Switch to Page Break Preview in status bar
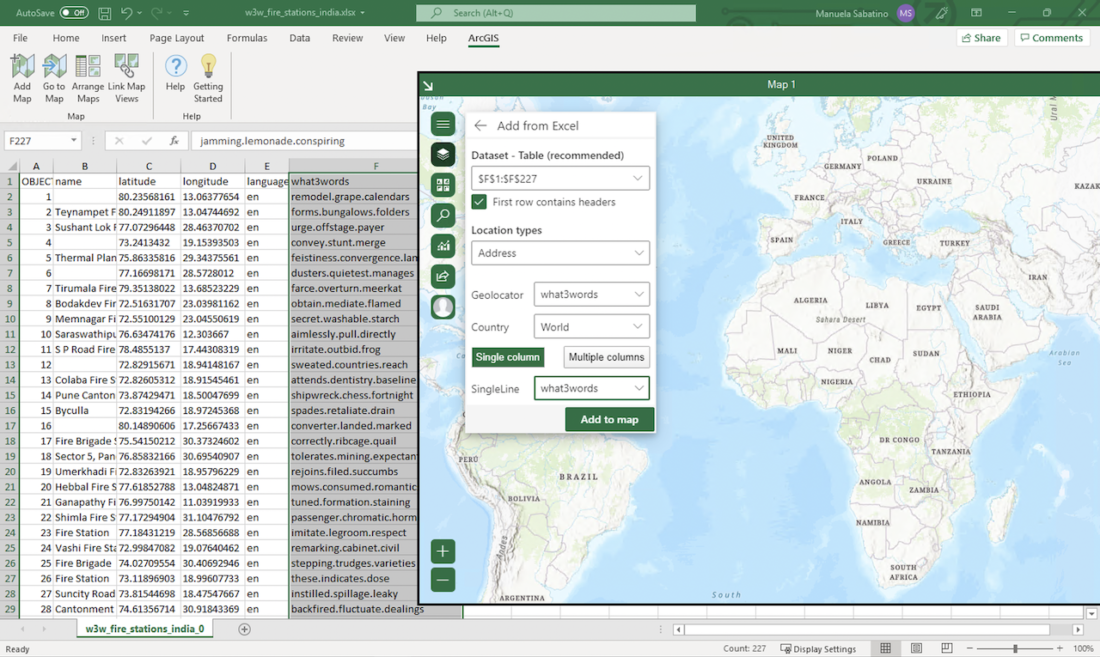This screenshot has height=657, width=1100. click(x=946, y=648)
